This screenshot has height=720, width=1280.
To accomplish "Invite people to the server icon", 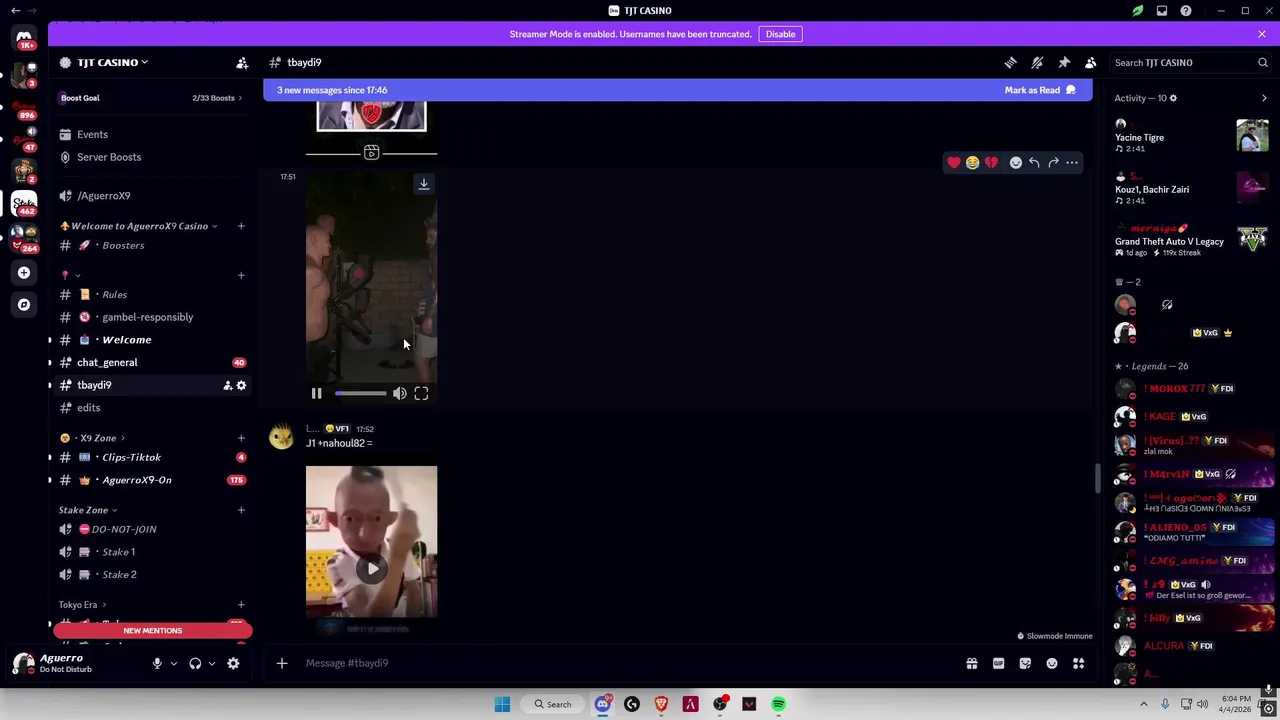I will [x=242, y=62].
